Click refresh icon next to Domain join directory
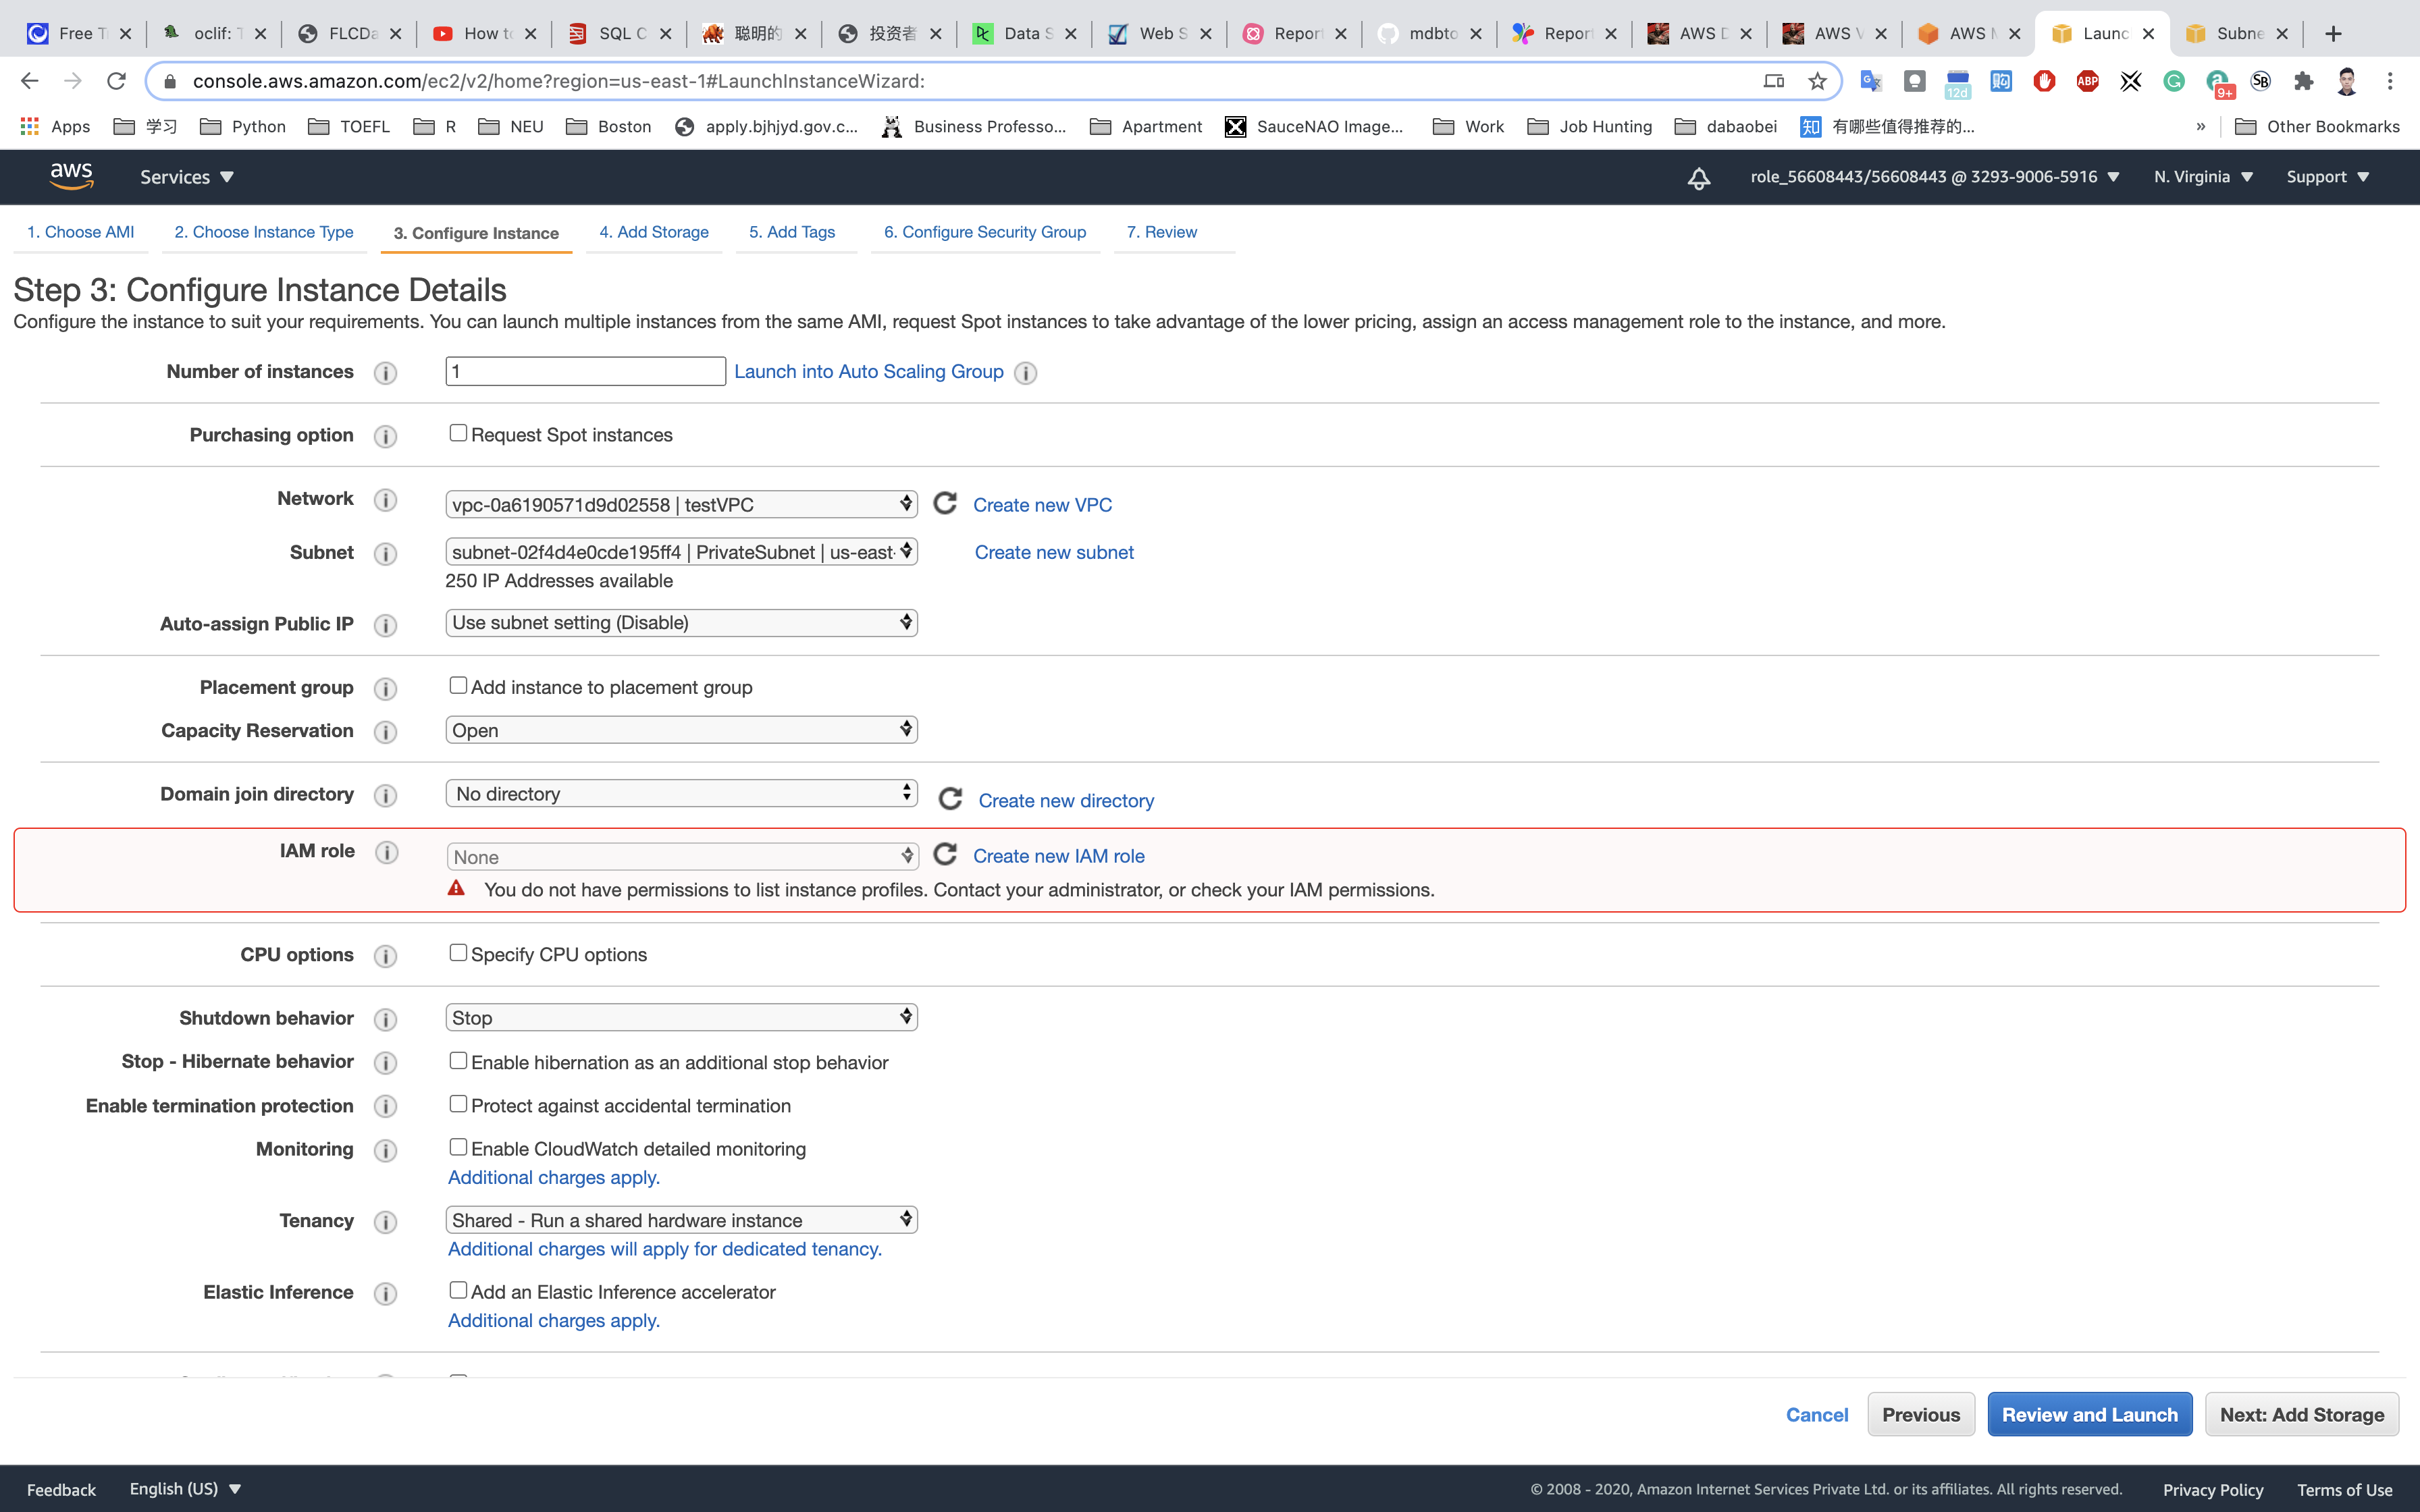 click(950, 799)
